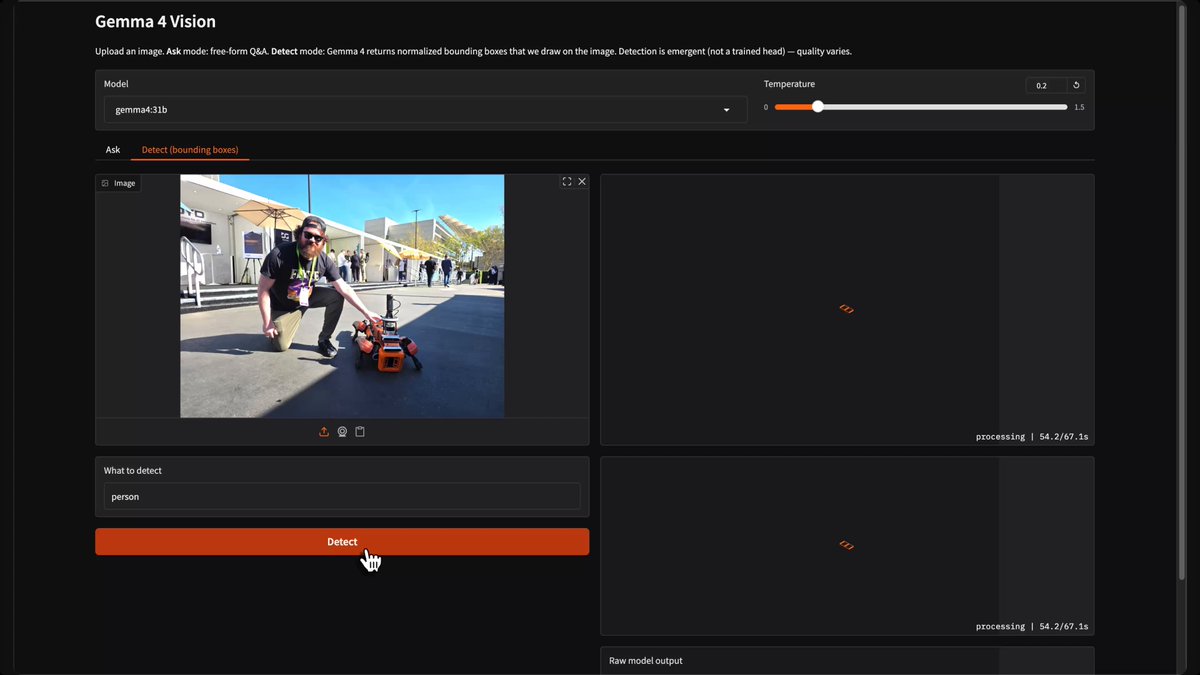Expand the image to fullscreen view
This screenshot has height=675, width=1200.
[x=567, y=182]
